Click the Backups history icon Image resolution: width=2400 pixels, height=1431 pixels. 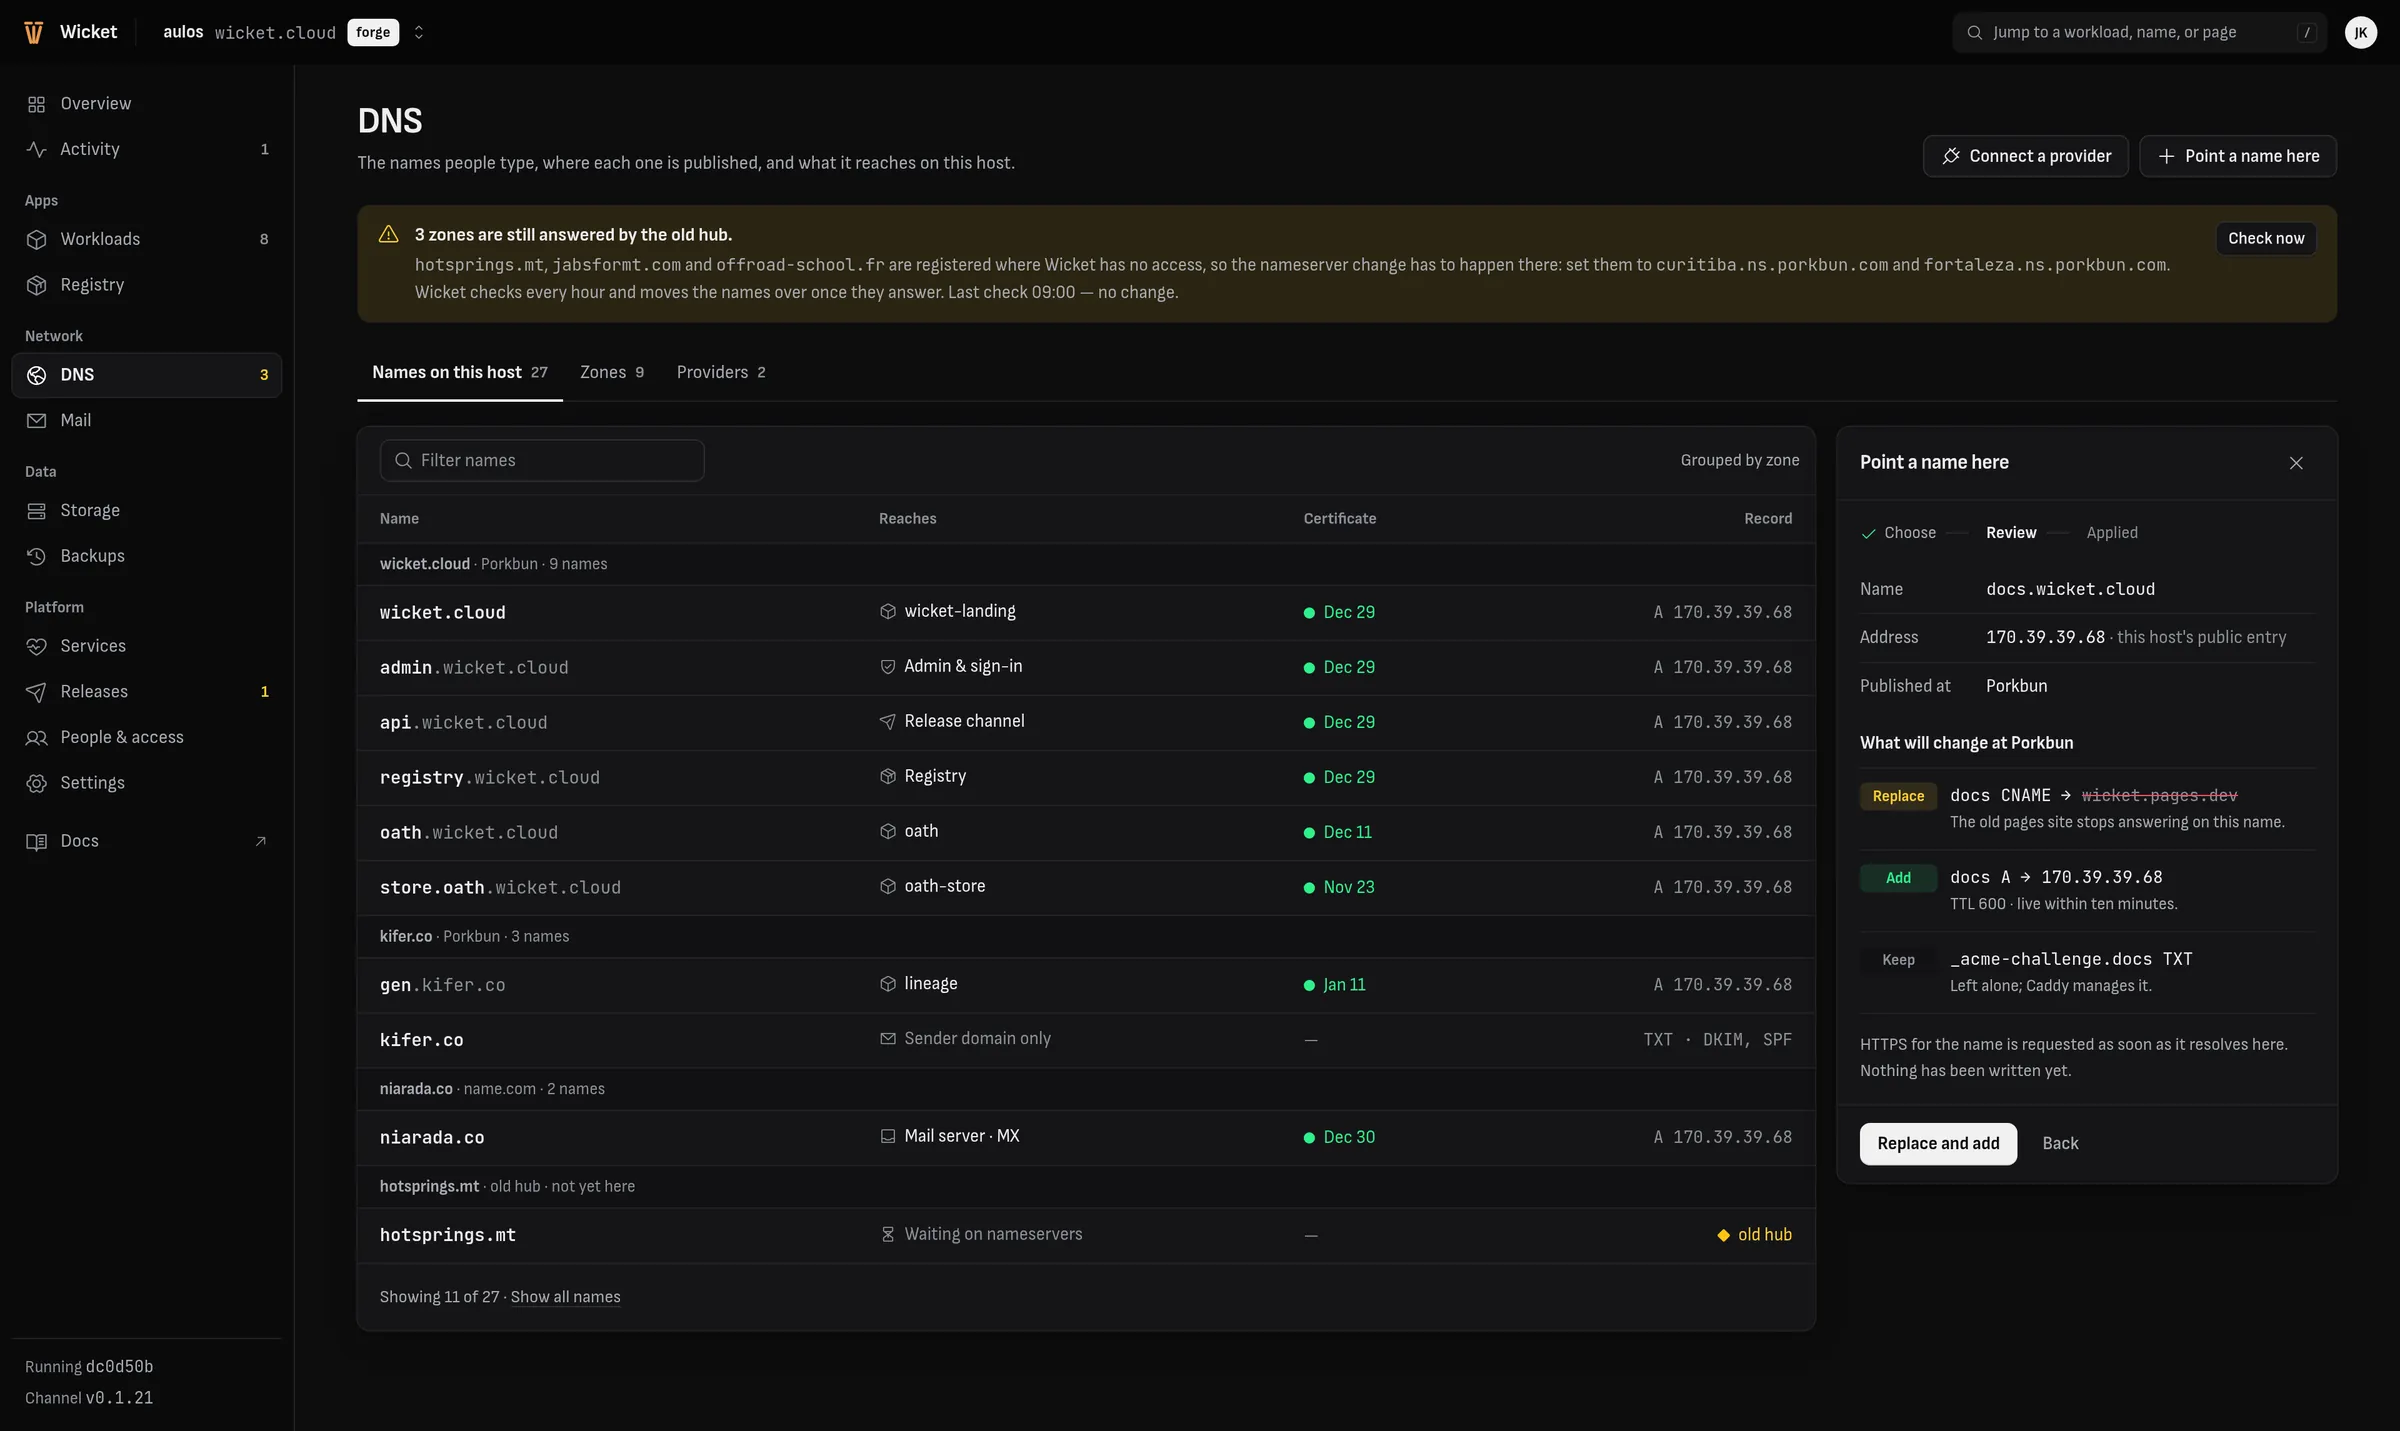tap(37, 556)
